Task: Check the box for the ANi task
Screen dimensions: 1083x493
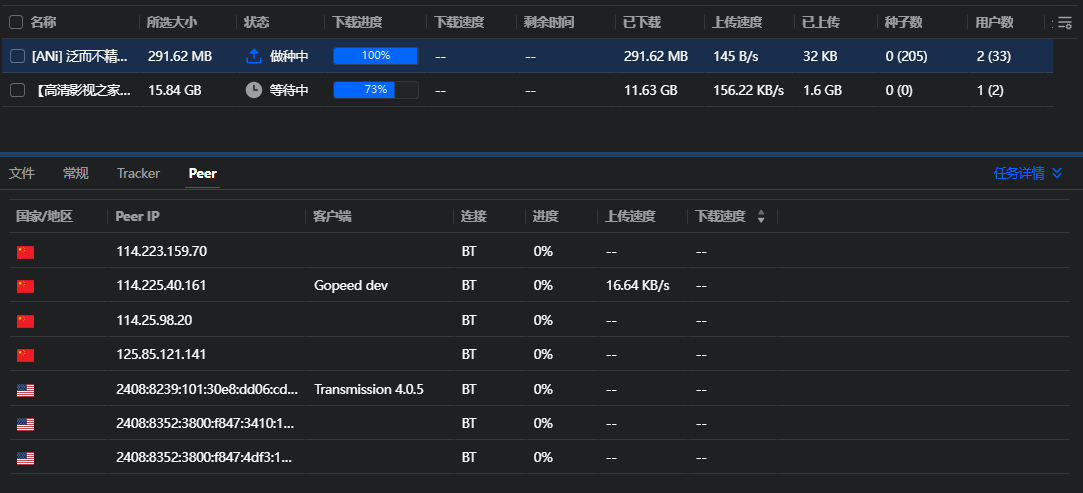Action: point(18,57)
